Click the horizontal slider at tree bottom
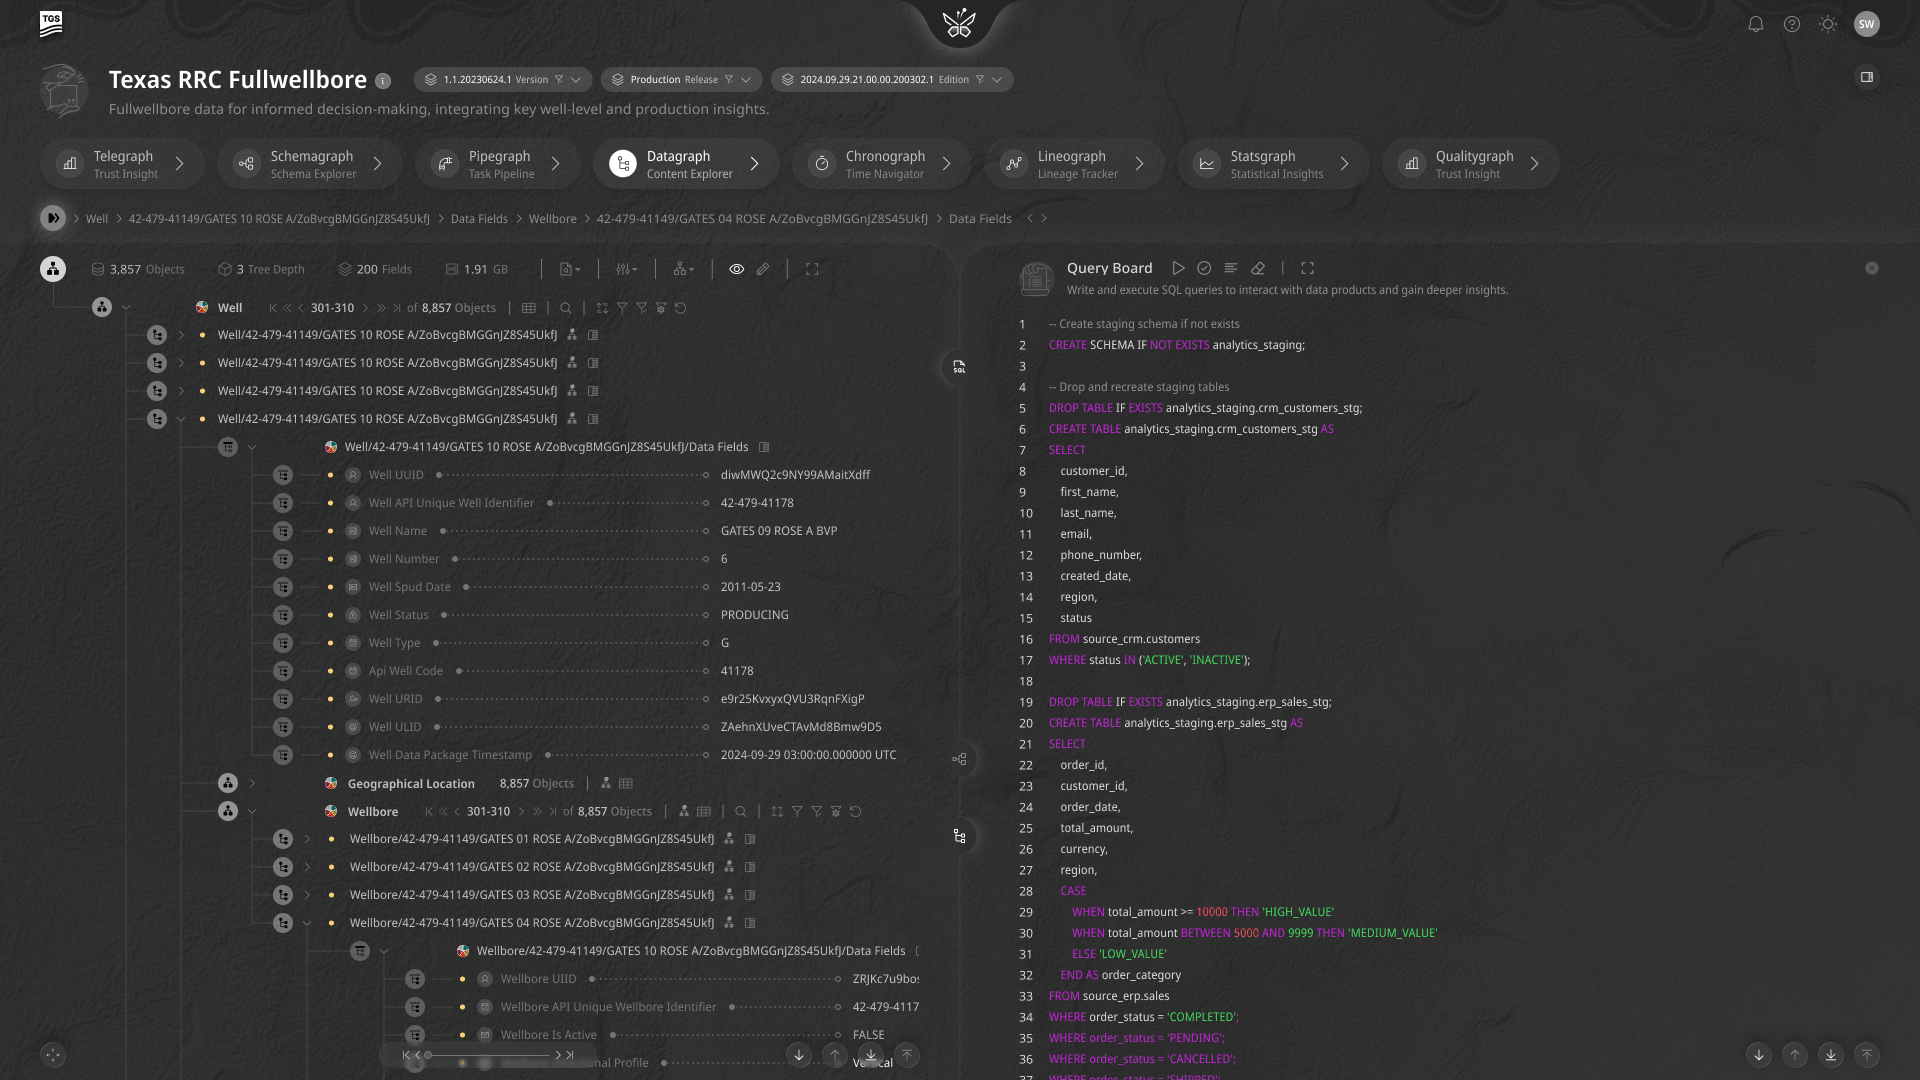 [x=488, y=1055]
